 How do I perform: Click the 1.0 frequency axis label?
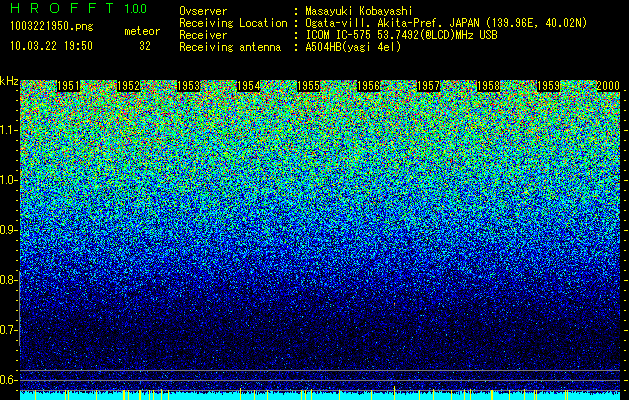[8, 180]
